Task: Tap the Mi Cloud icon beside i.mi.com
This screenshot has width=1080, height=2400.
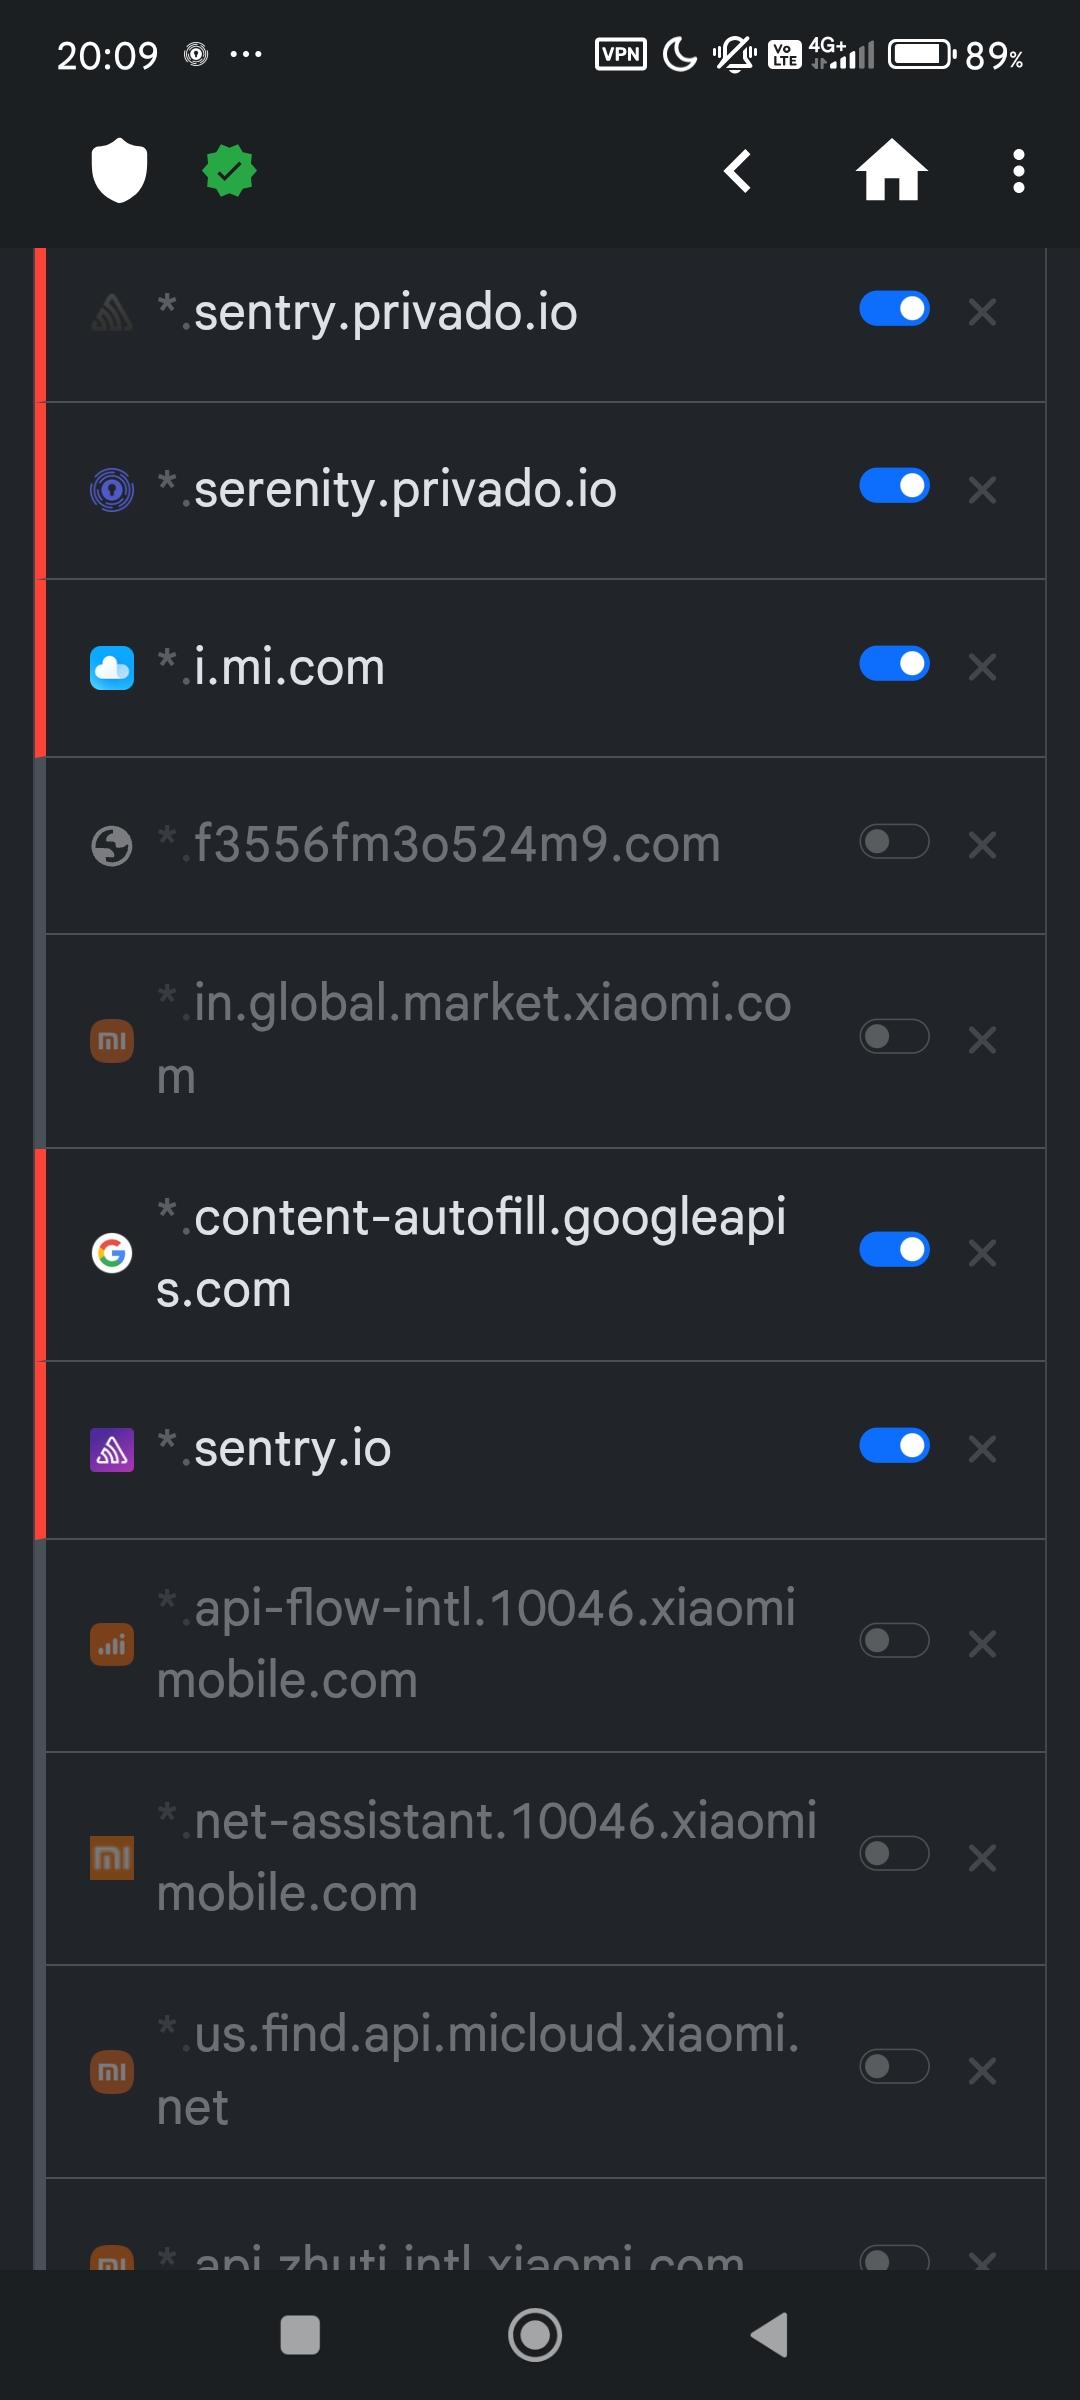Action: point(112,668)
